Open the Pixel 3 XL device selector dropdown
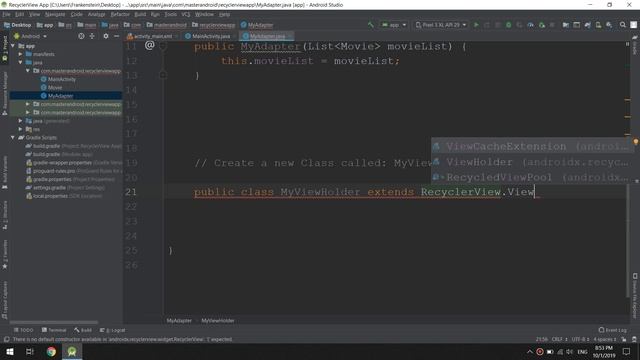 click(x=440, y=25)
